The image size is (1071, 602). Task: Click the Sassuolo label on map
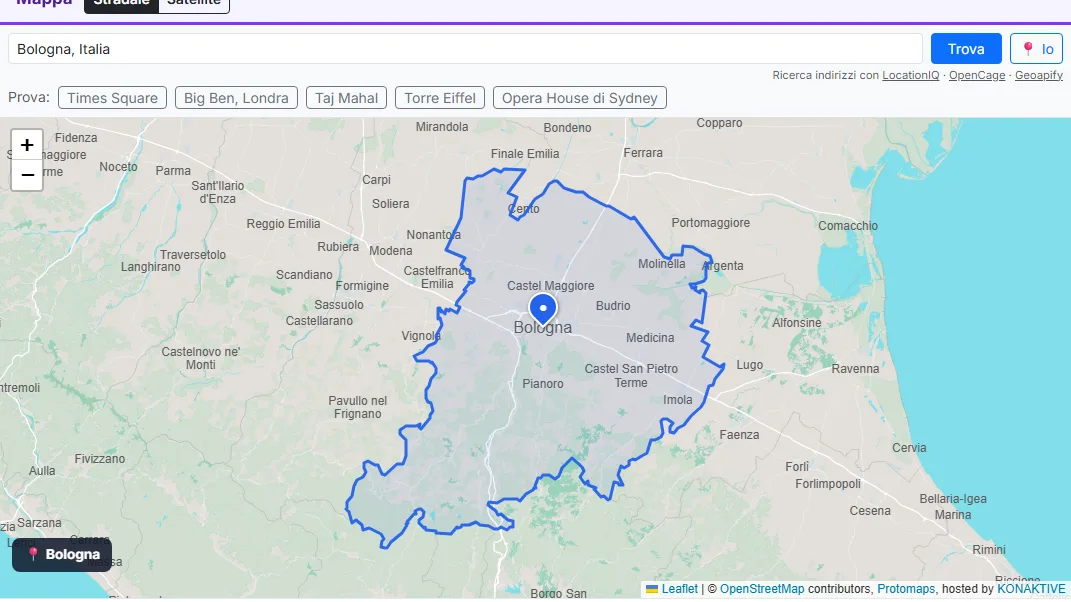339,305
